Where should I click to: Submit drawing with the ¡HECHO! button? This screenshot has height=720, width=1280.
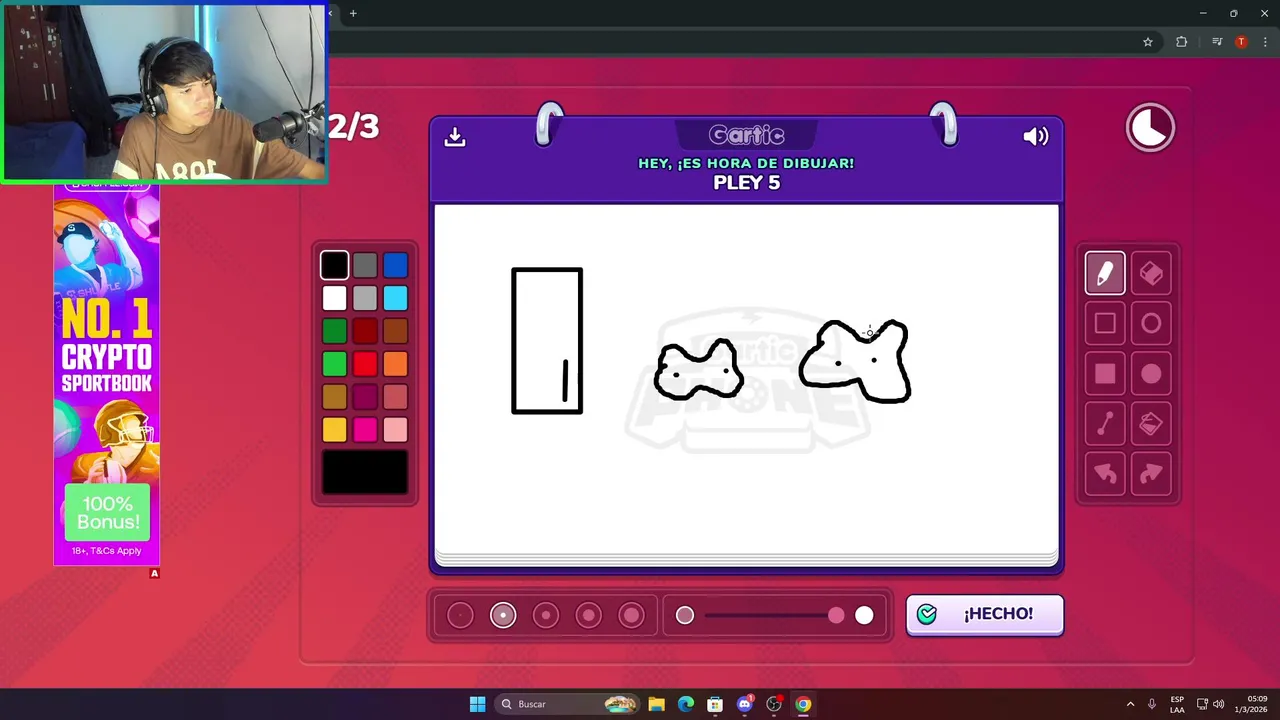point(985,614)
